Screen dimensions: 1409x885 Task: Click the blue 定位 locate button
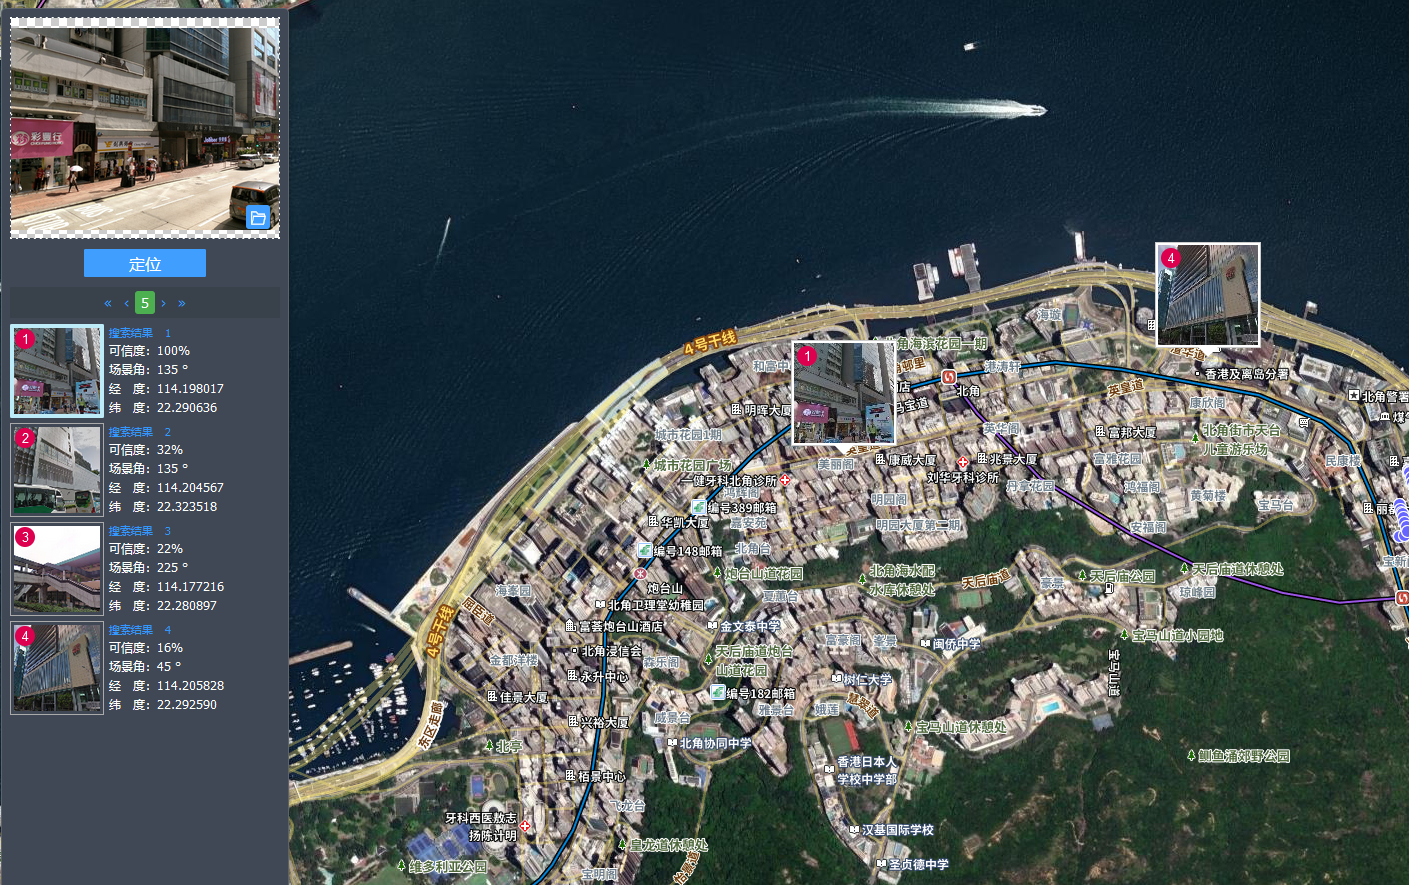[x=145, y=264]
